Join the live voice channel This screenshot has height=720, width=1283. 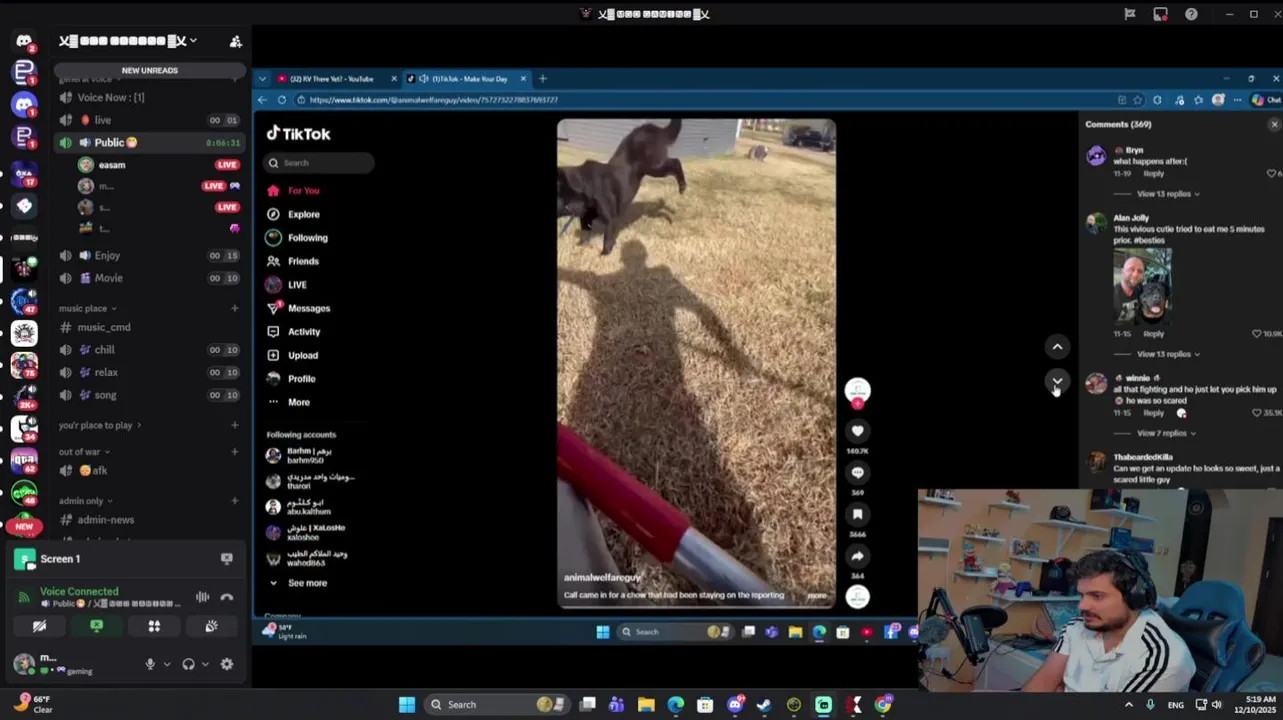tap(150, 120)
